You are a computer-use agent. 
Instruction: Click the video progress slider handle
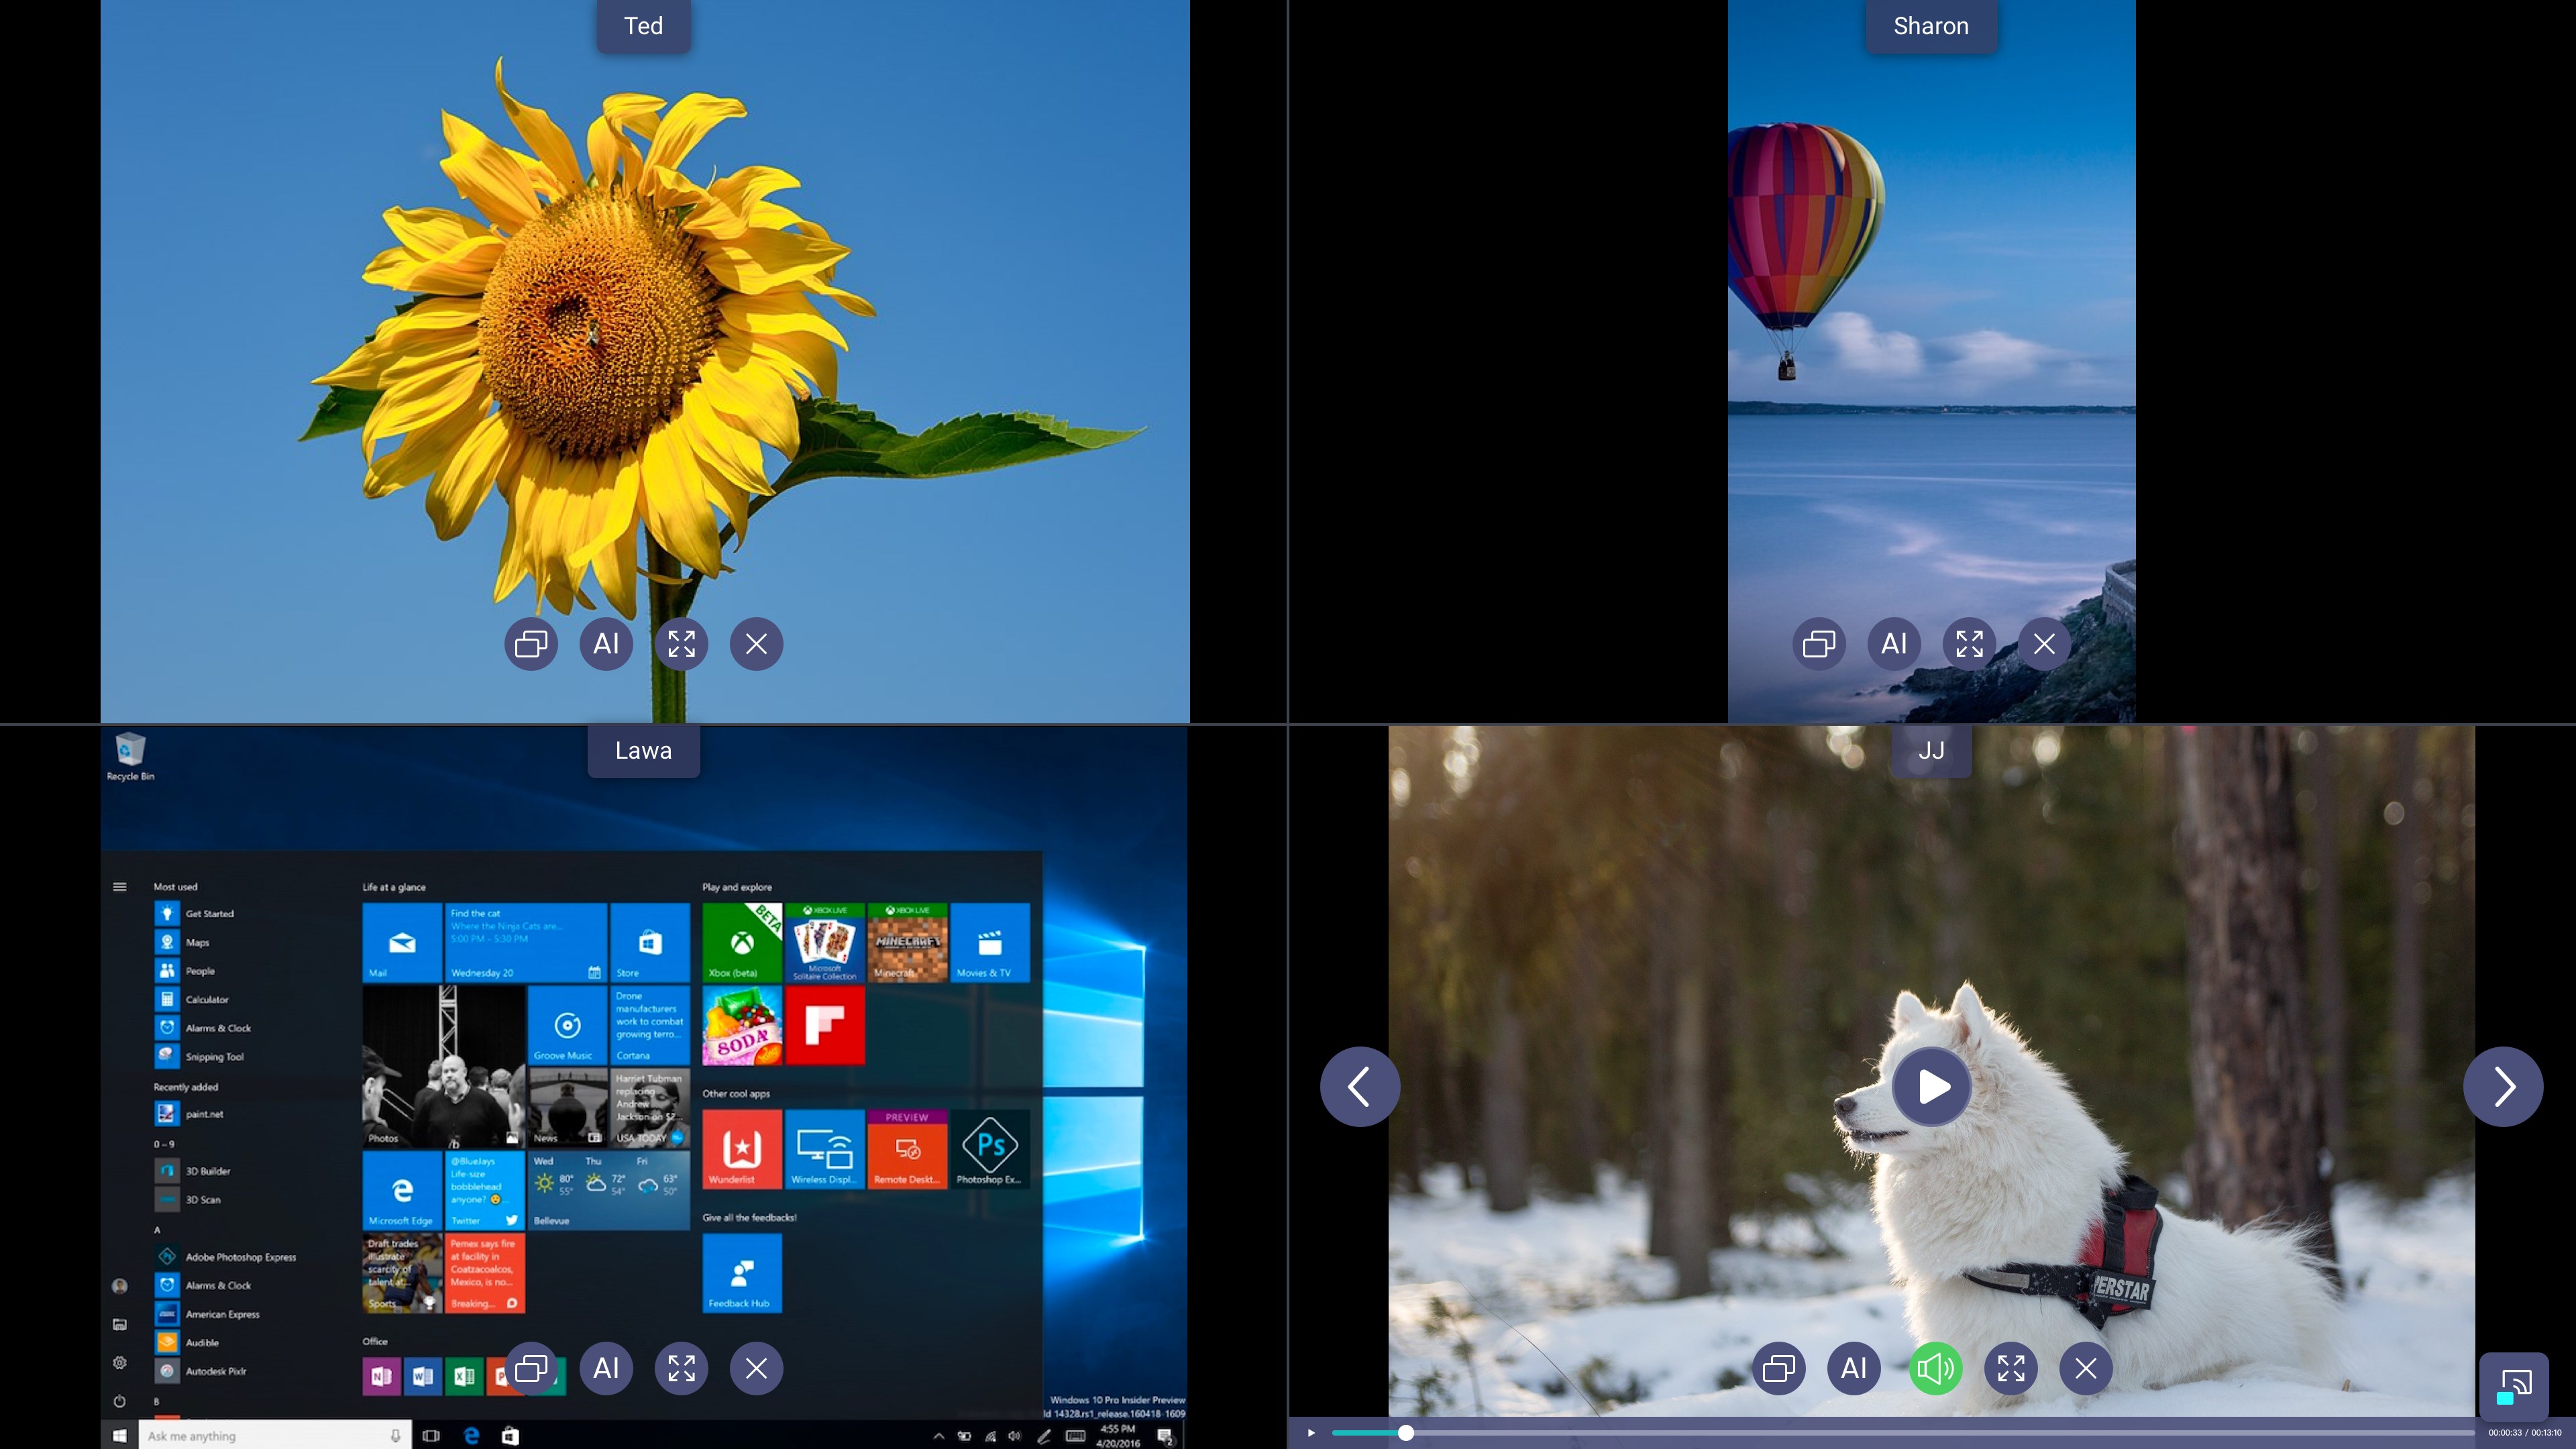tap(1406, 1433)
